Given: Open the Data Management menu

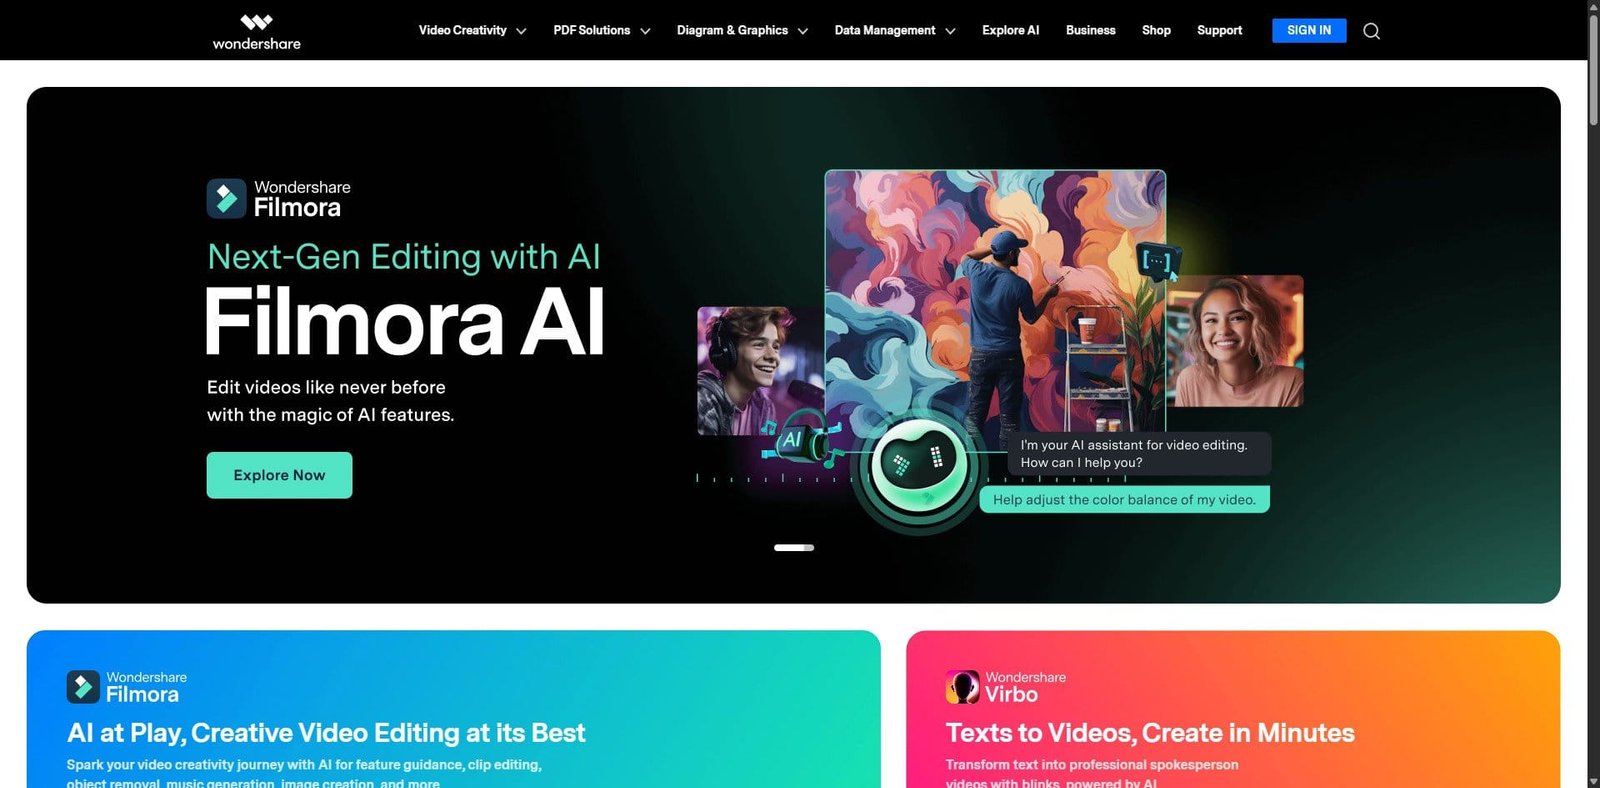Looking at the screenshot, I should click(895, 31).
